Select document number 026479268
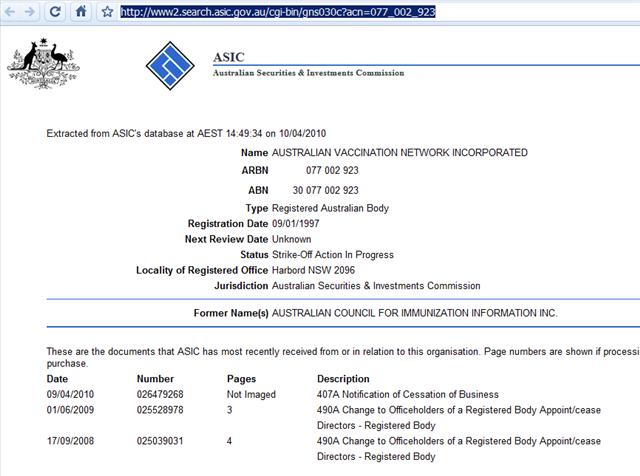Image resolution: width=640 pixels, height=476 pixels. [162, 394]
